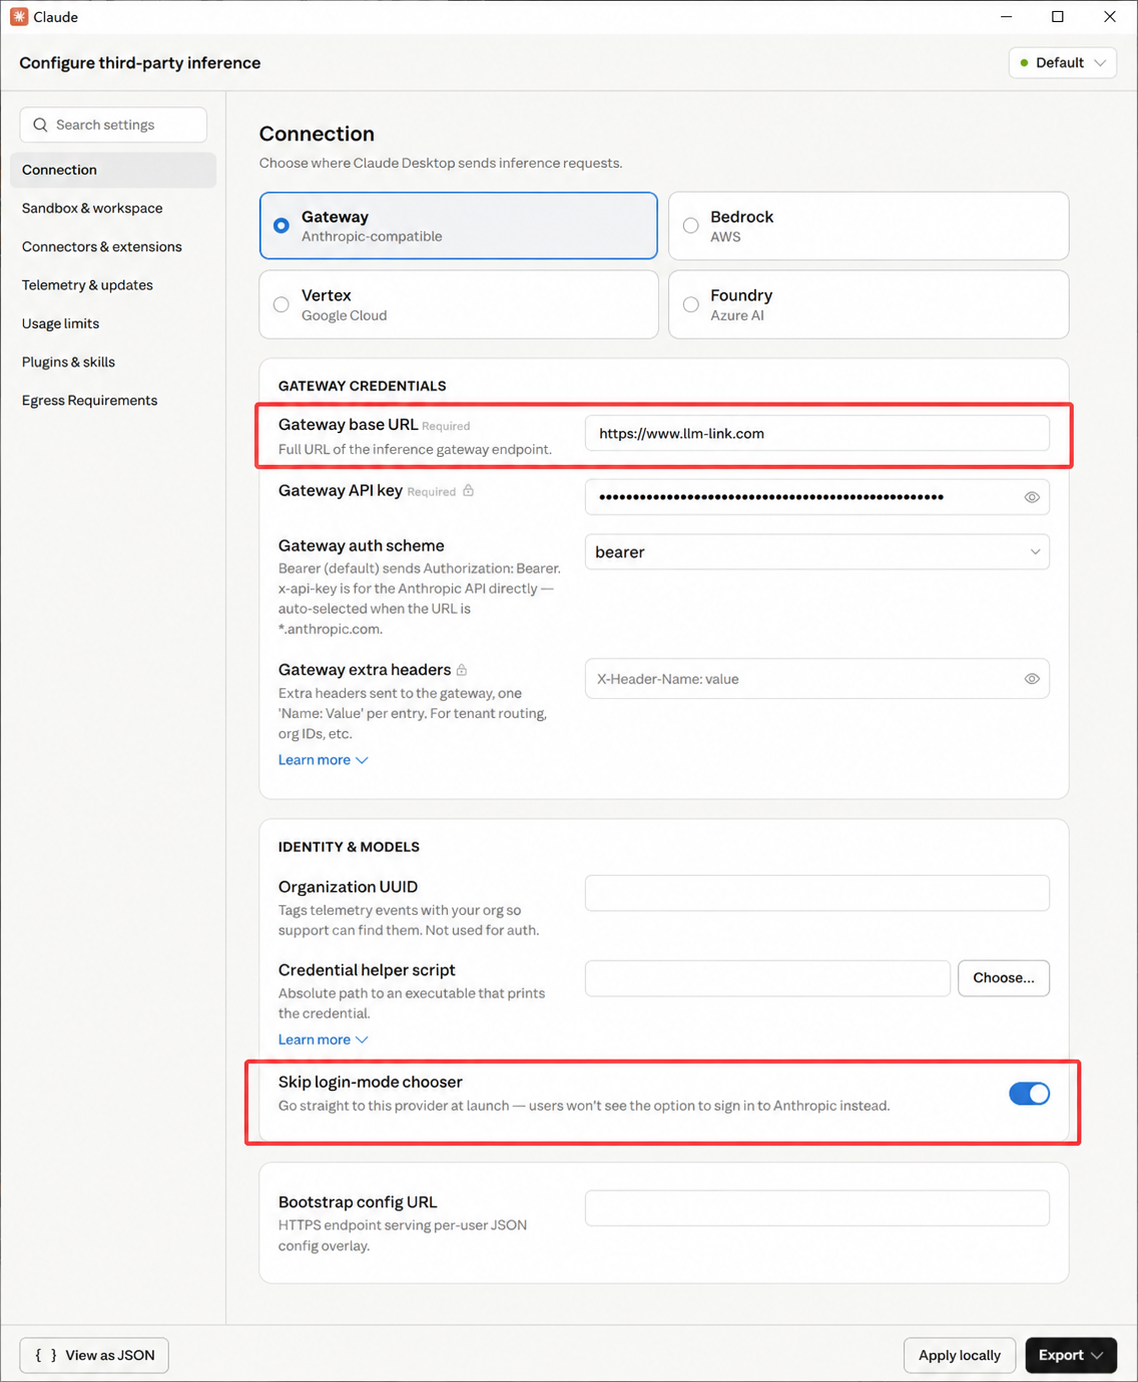Expand Learn more under Gateway extra headers
Image resolution: width=1138 pixels, height=1382 pixels.
tap(323, 760)
